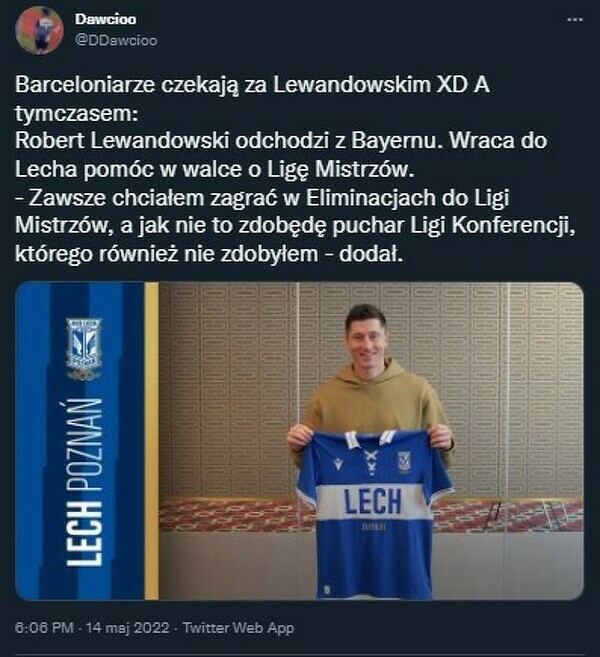The width and height of the screenshot is (600, 657).
Task: Click the @DDawcioo handle
Action: point(116,41)
